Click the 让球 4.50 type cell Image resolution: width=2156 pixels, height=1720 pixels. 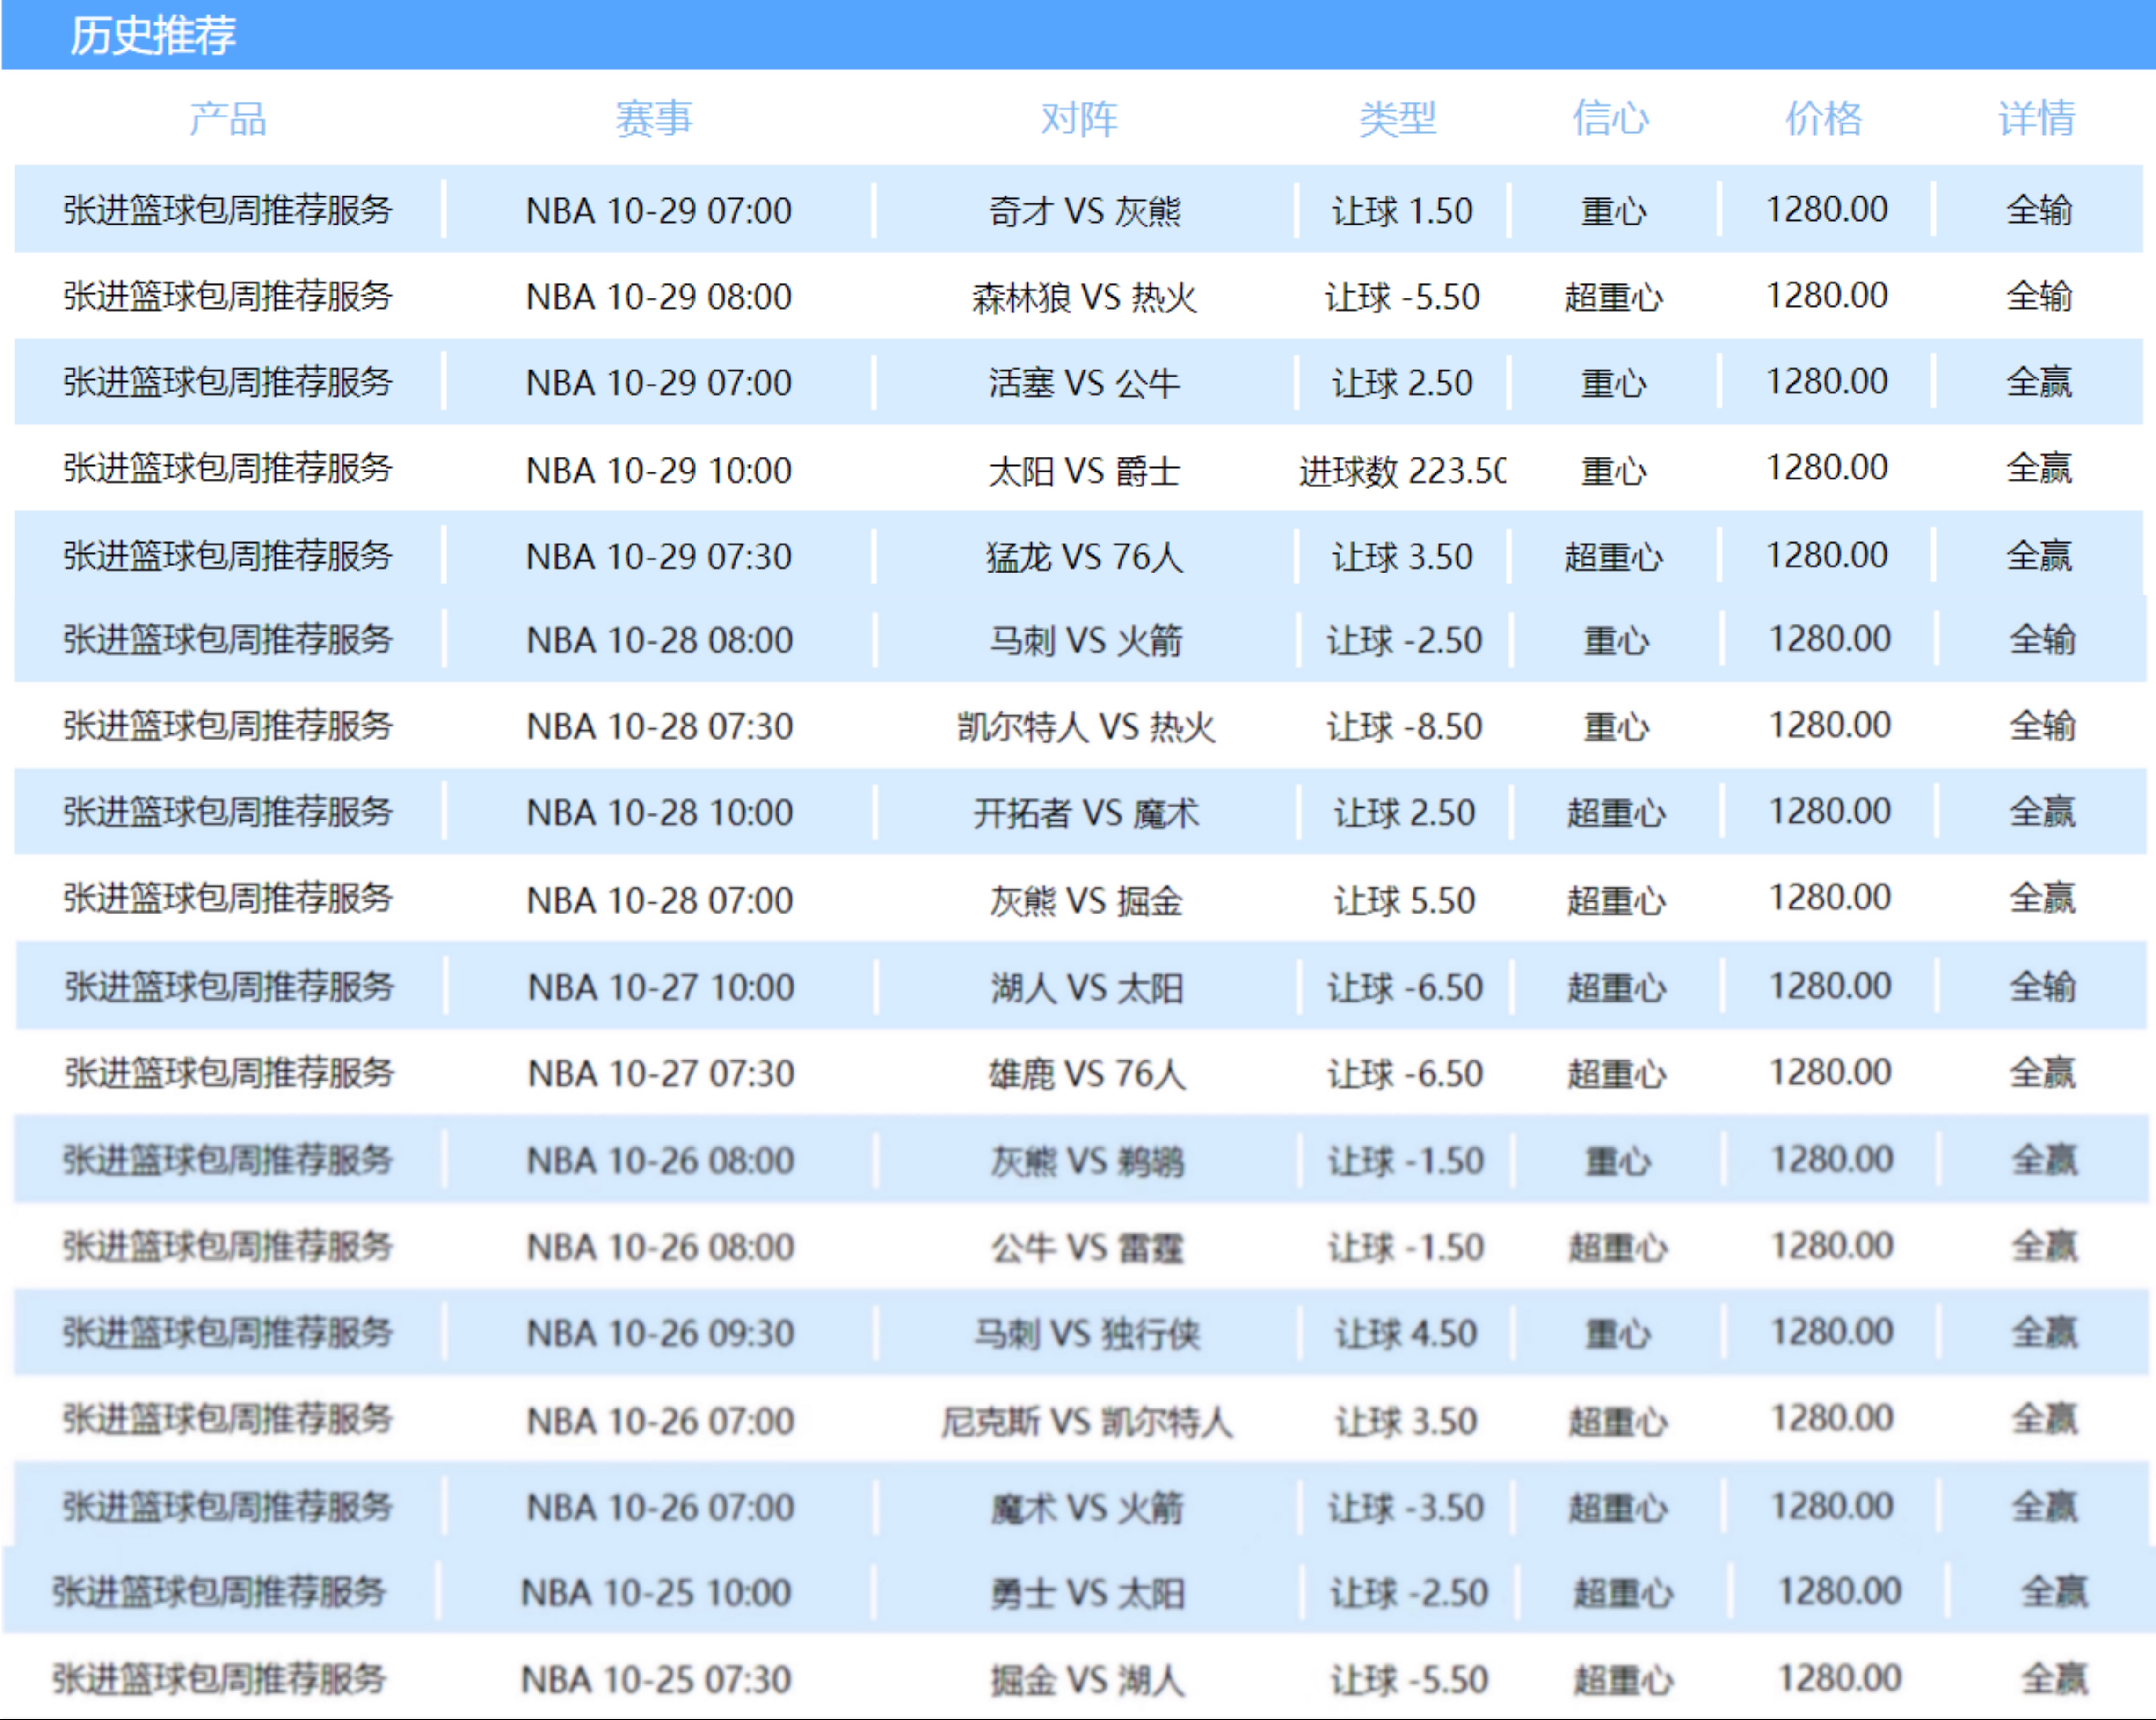[1406, 1333]
